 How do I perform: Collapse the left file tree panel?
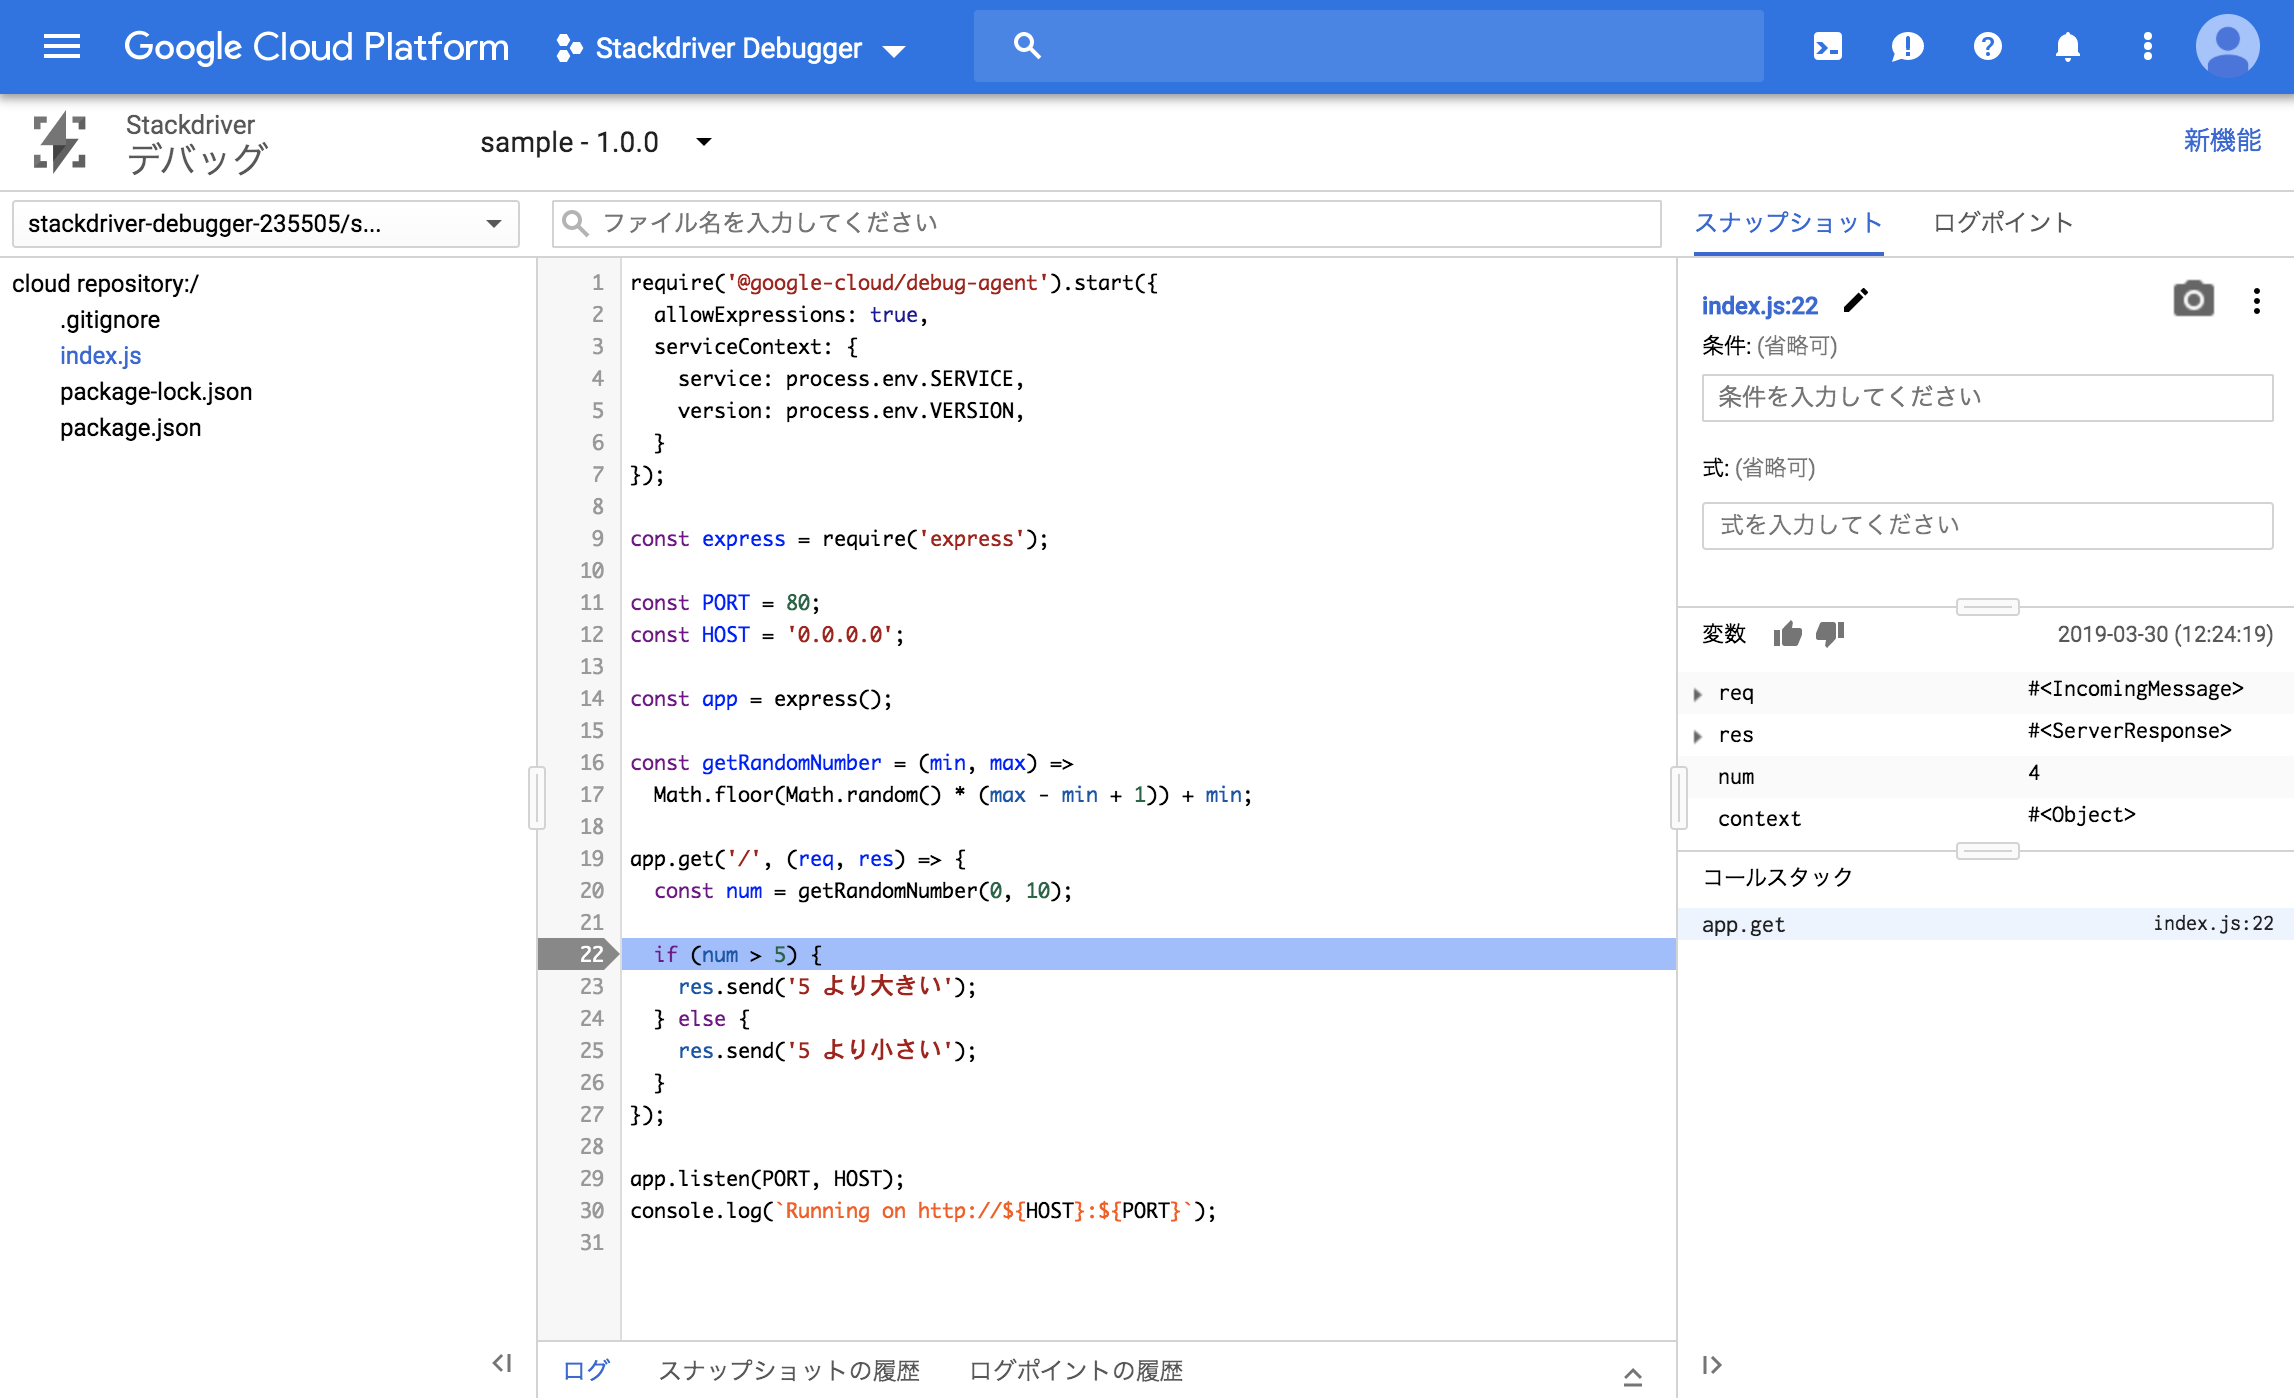click(x=502, y=1363)
